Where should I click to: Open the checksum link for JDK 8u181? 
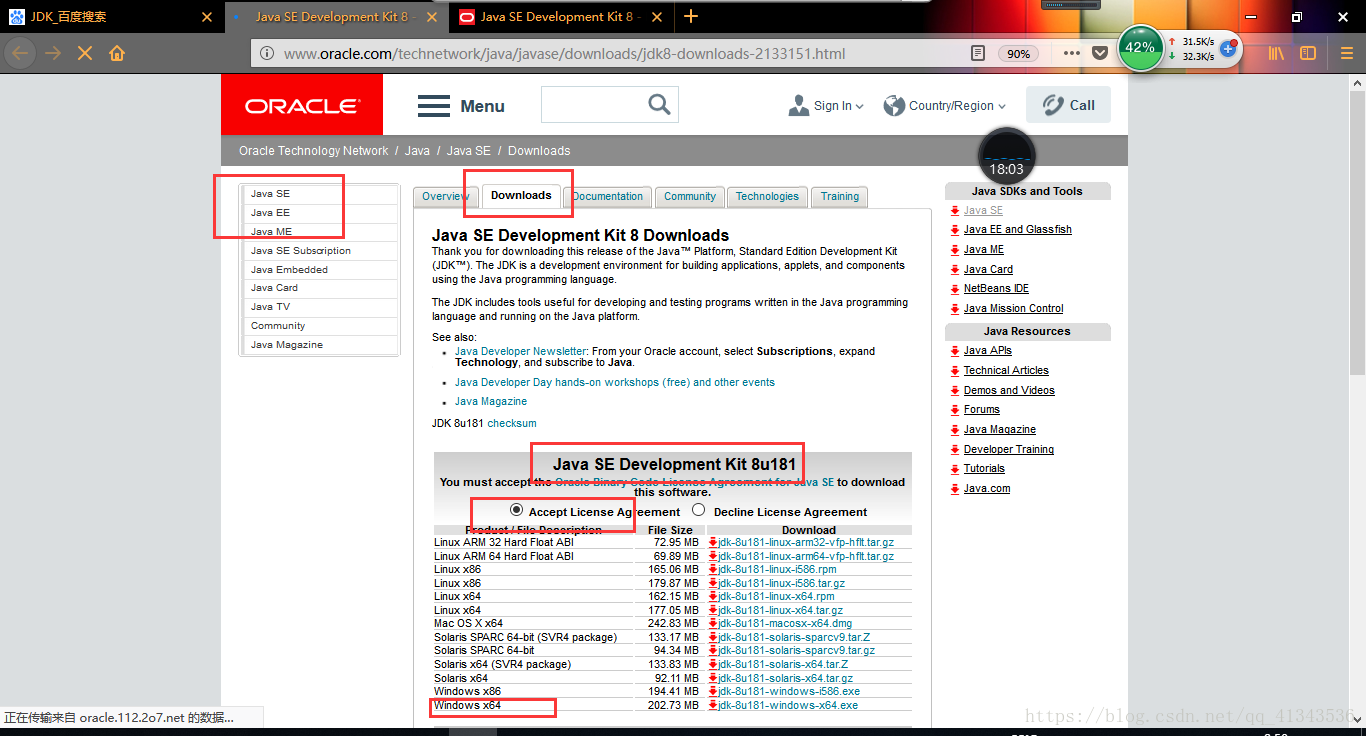coord(512,423)
